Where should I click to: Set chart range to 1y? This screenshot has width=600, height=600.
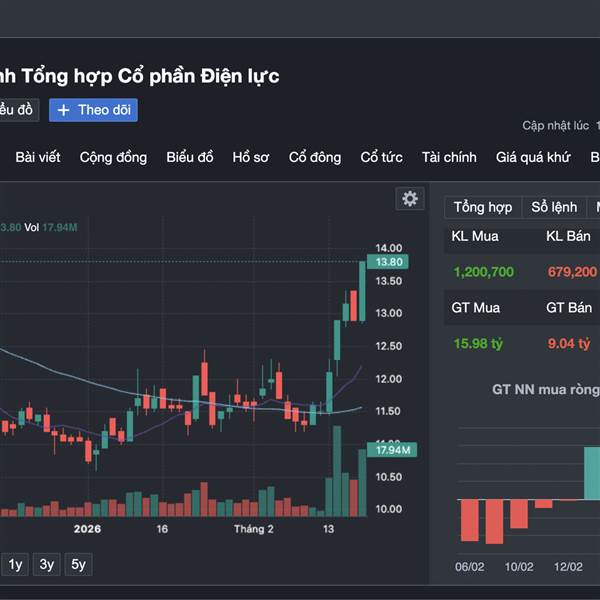click(x=15, y=564)
